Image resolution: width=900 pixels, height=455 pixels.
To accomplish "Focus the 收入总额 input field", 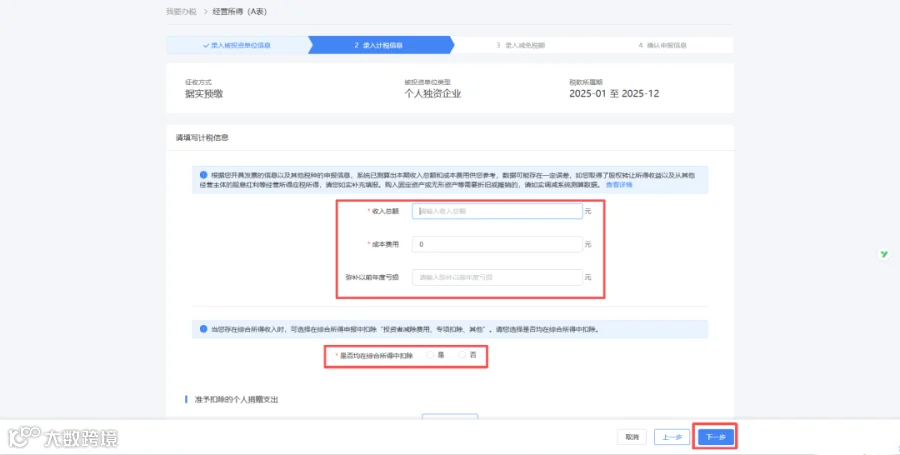I will click(497, 211).
